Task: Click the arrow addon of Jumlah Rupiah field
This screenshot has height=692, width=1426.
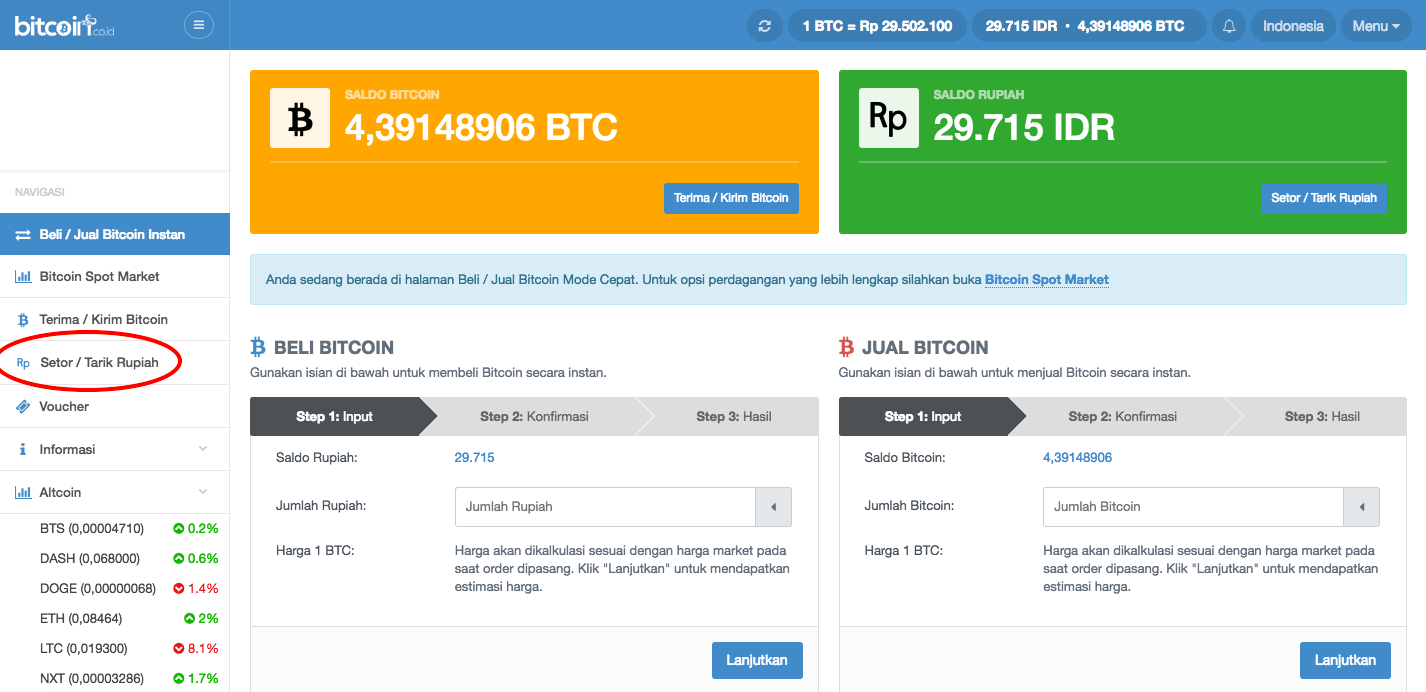Action: [773, 507]
